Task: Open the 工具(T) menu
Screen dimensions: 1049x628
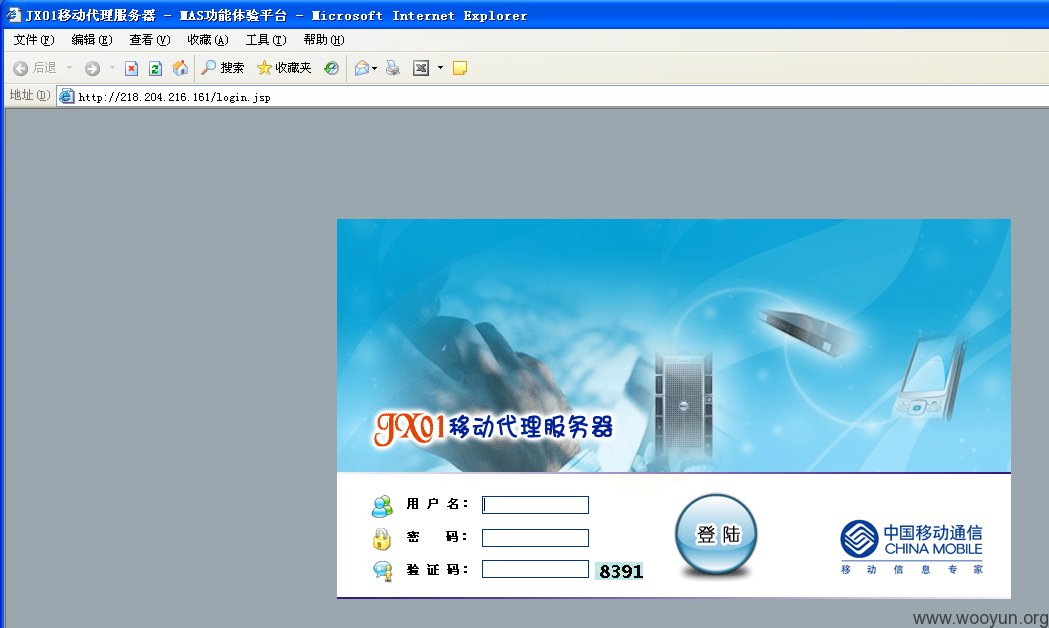Action: point(266,39)
